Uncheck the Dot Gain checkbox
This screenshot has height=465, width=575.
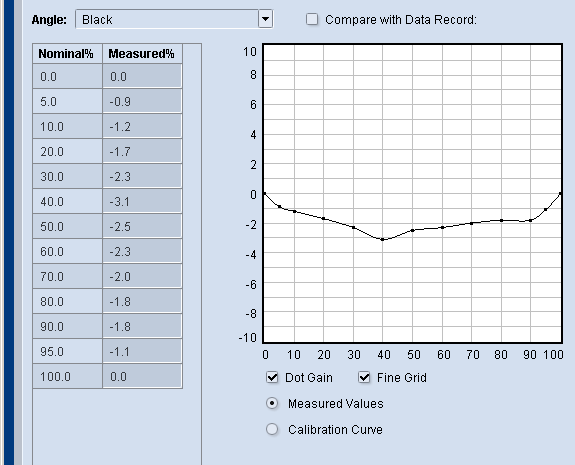272,377
